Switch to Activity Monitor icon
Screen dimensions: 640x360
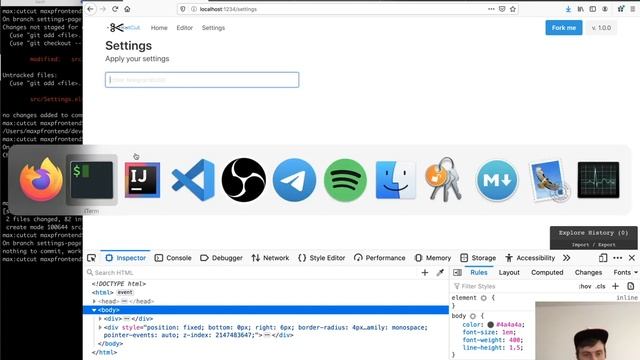coord(598,180)
